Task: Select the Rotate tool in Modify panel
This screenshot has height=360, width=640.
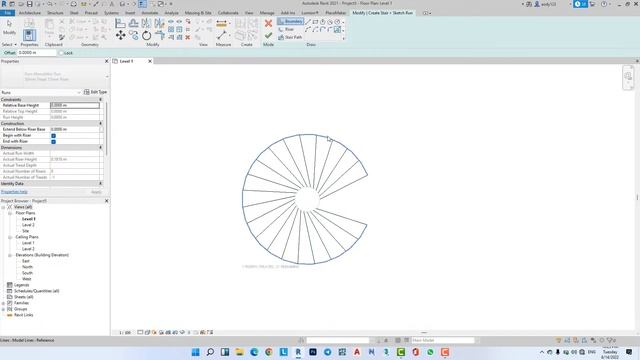Action: point(147,36)
